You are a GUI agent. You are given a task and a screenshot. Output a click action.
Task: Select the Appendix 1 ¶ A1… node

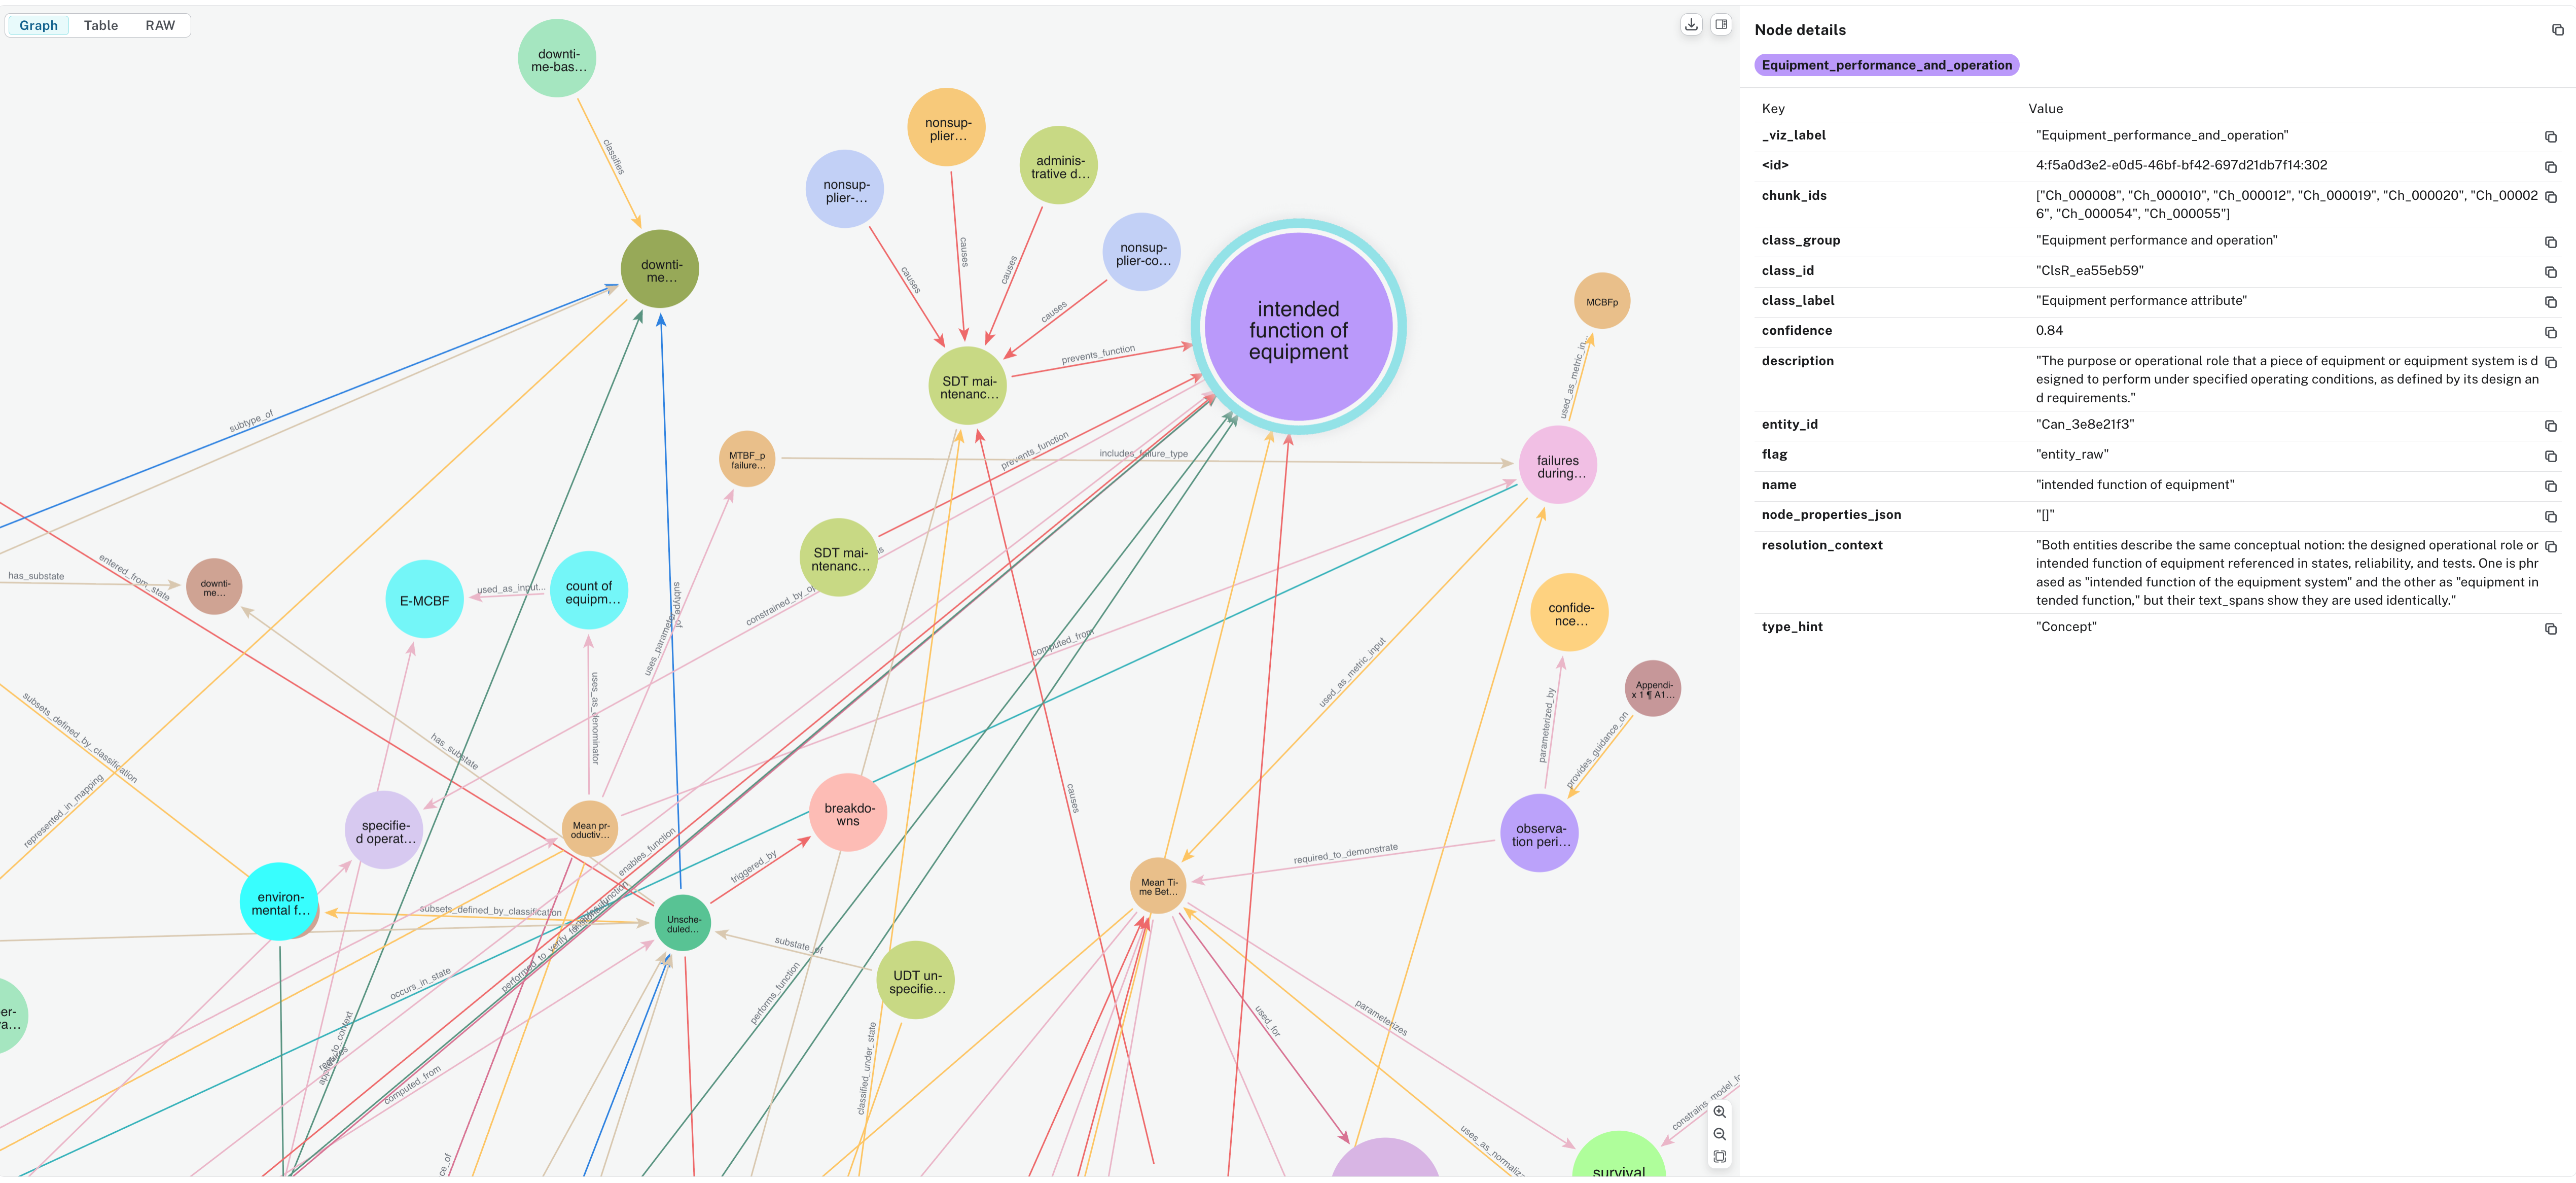(x=1653, y=689)
